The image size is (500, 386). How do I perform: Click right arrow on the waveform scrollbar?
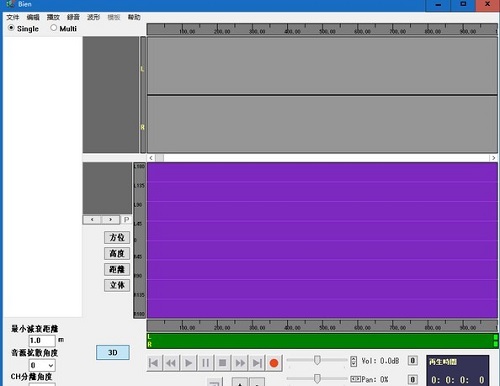[x=494, y=158]
